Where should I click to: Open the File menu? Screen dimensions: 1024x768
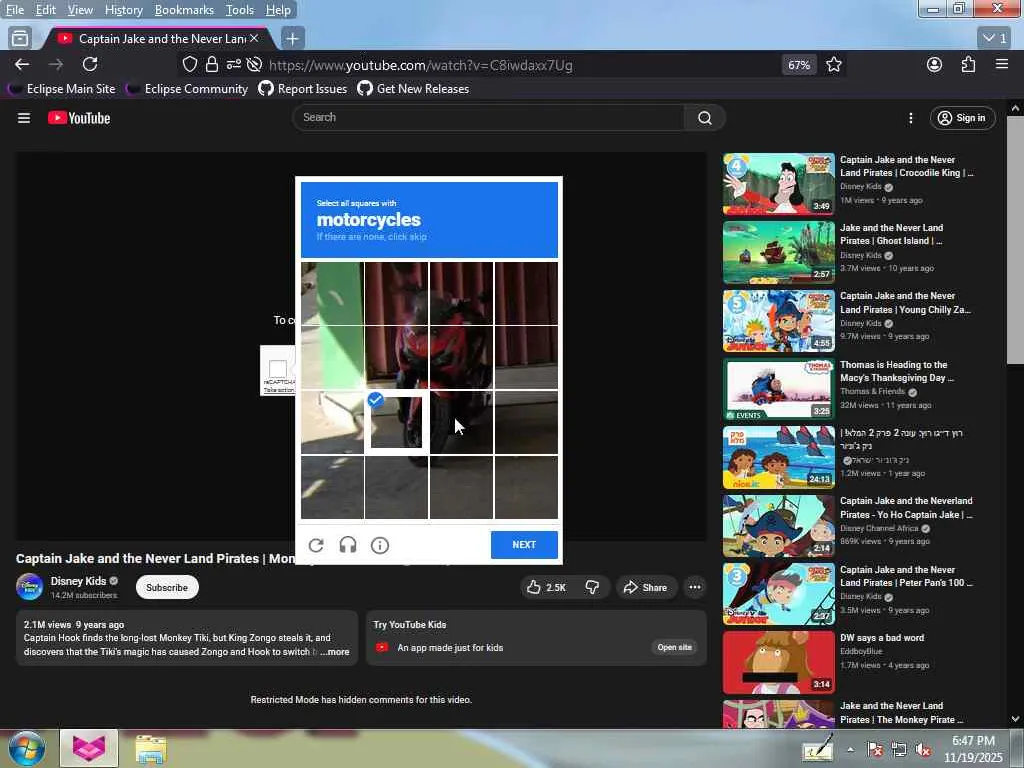pos(14,10)
